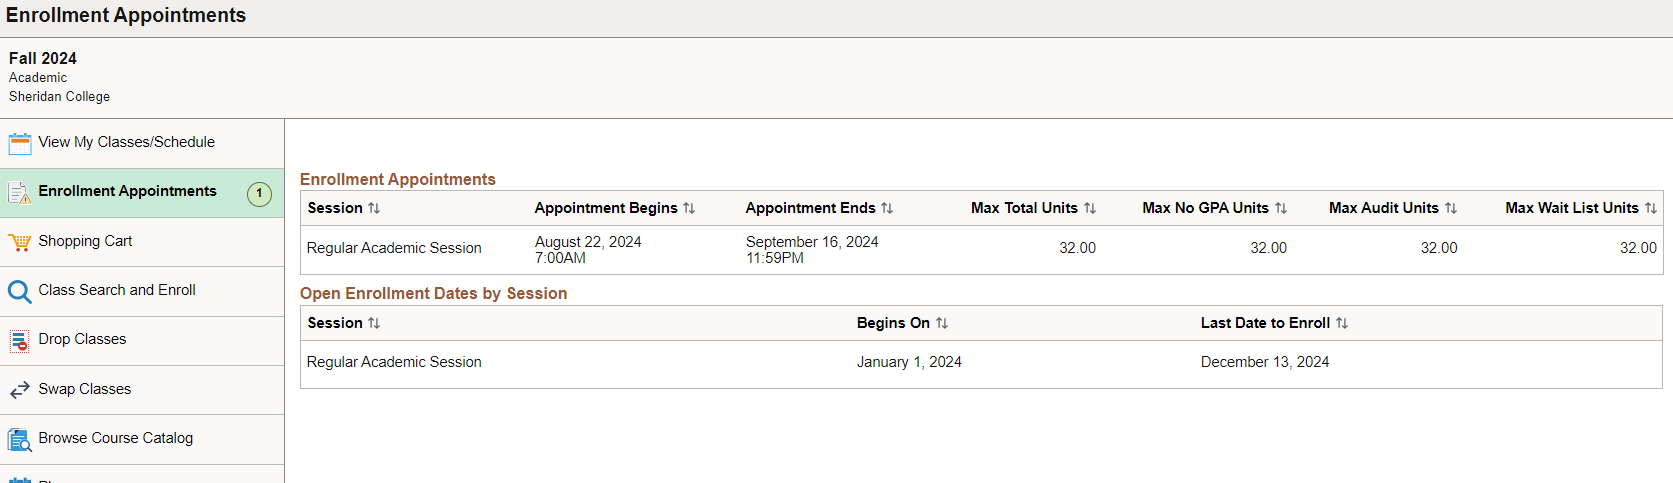The width and height of the screenshot is (1673, 483).
Task: Click the Enrollment Appointments count badge
Action: pyautogui.click(x=259, y=193)
